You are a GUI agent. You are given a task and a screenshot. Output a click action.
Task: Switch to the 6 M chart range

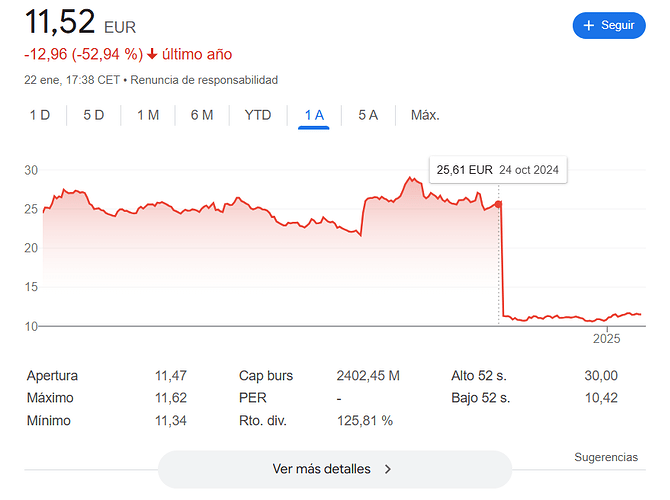[202, 115]
